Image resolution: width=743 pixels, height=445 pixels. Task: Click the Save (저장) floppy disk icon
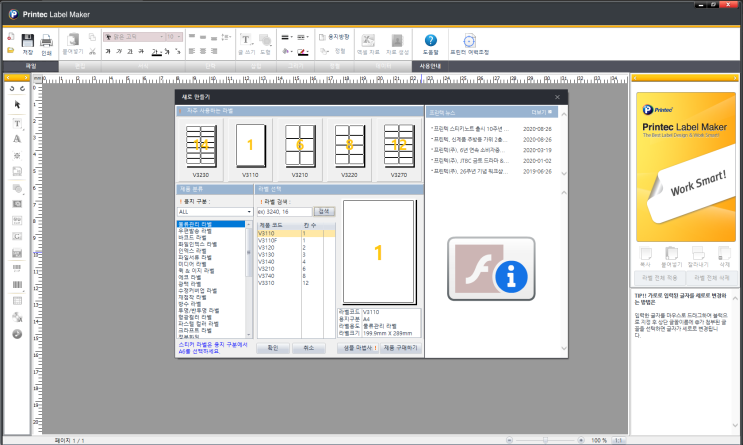click(x=27, y=41)
